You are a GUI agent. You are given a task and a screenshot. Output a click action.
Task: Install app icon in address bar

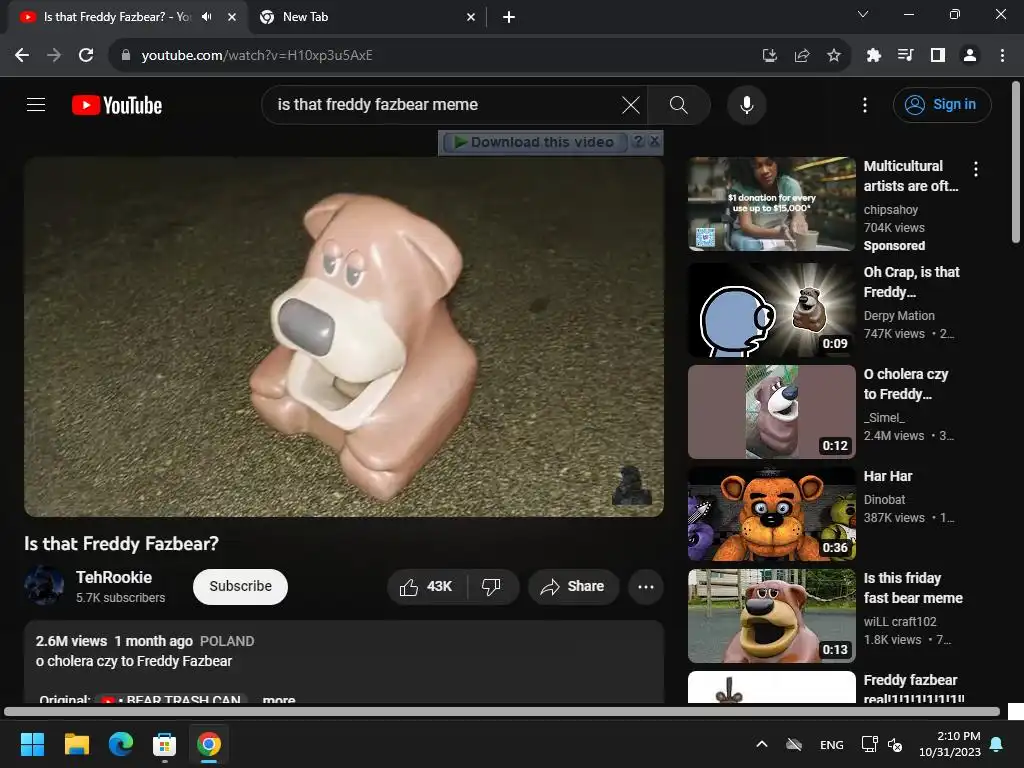pos(770,56)
